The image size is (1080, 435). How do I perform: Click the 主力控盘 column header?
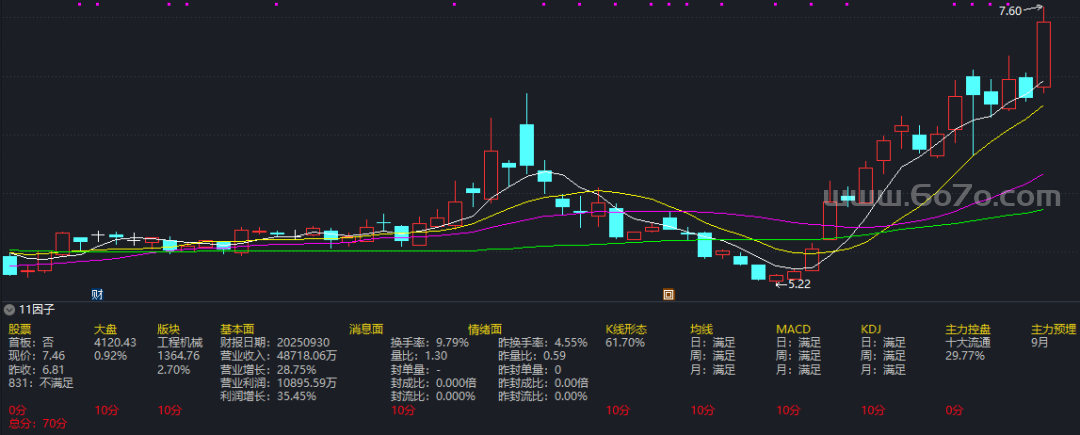coord(968,328)
